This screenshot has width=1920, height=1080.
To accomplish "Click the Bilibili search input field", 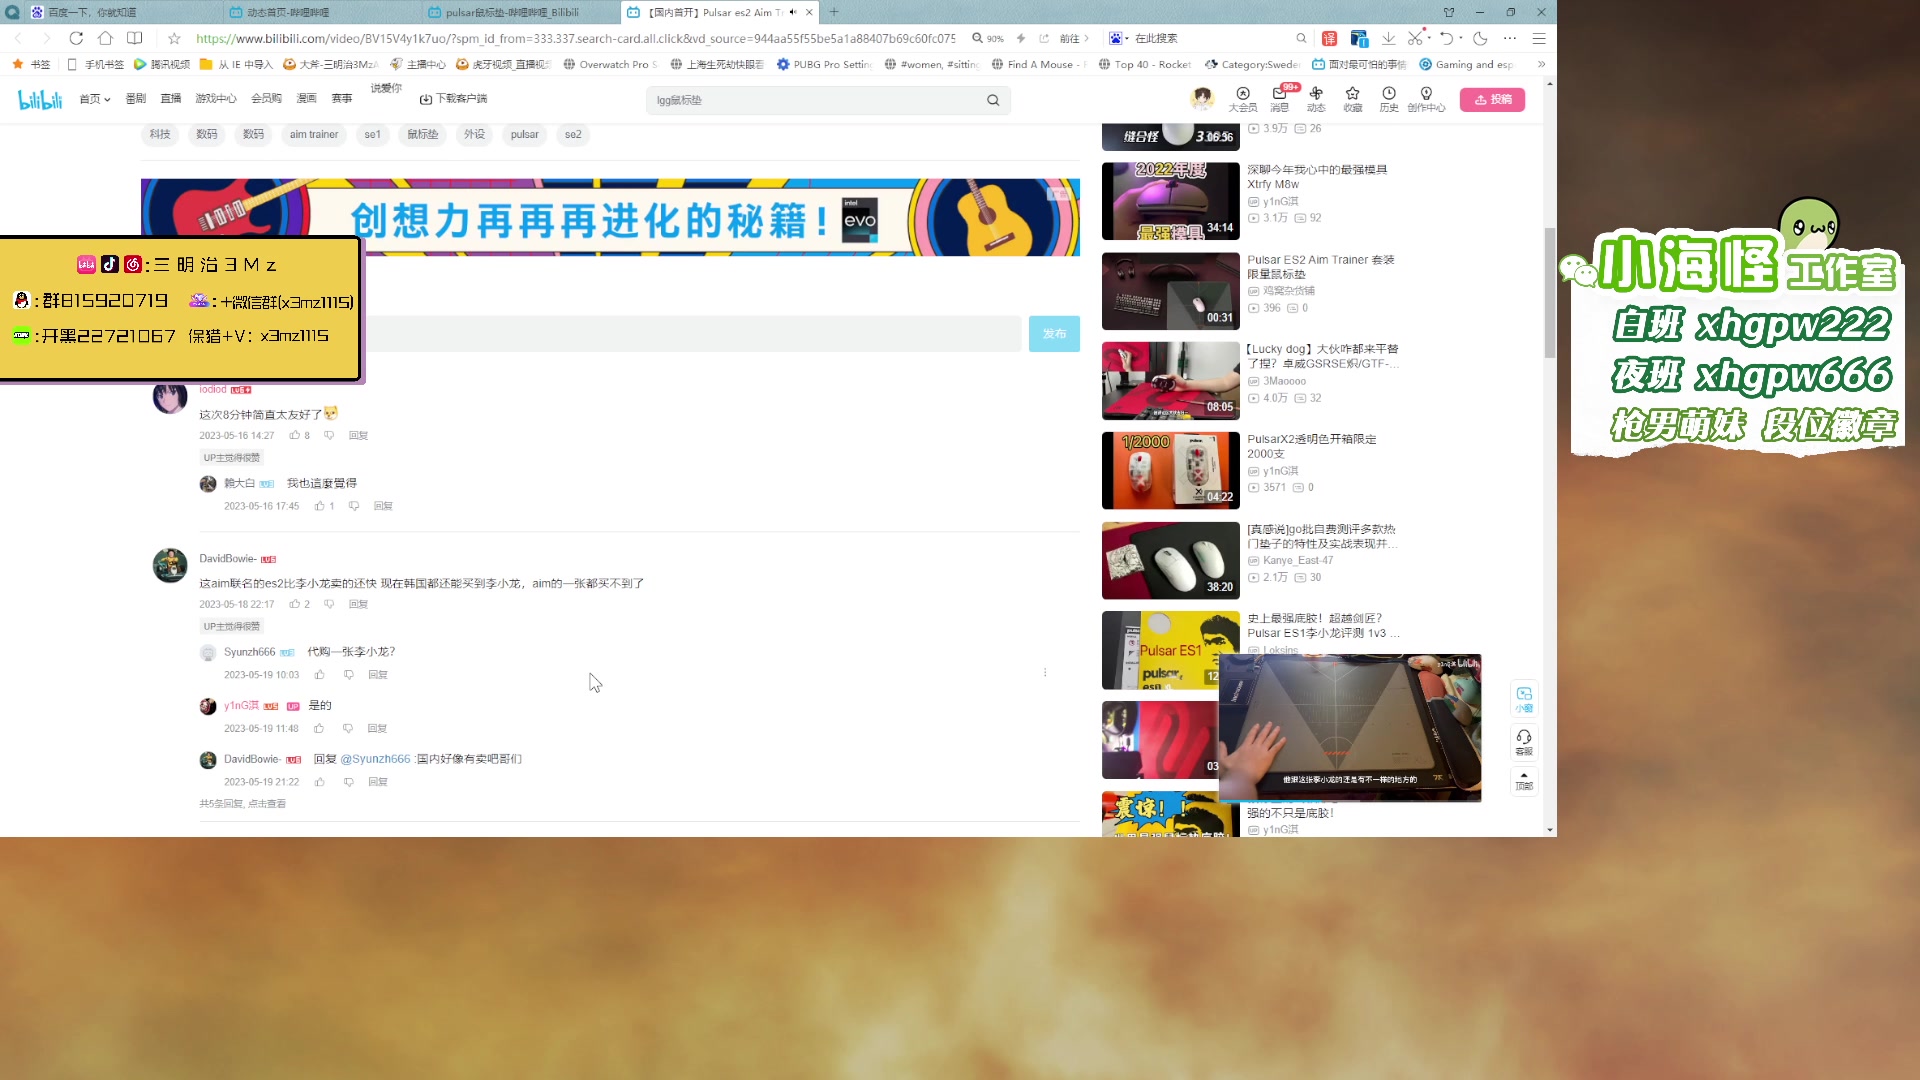I will click(815, 100).
